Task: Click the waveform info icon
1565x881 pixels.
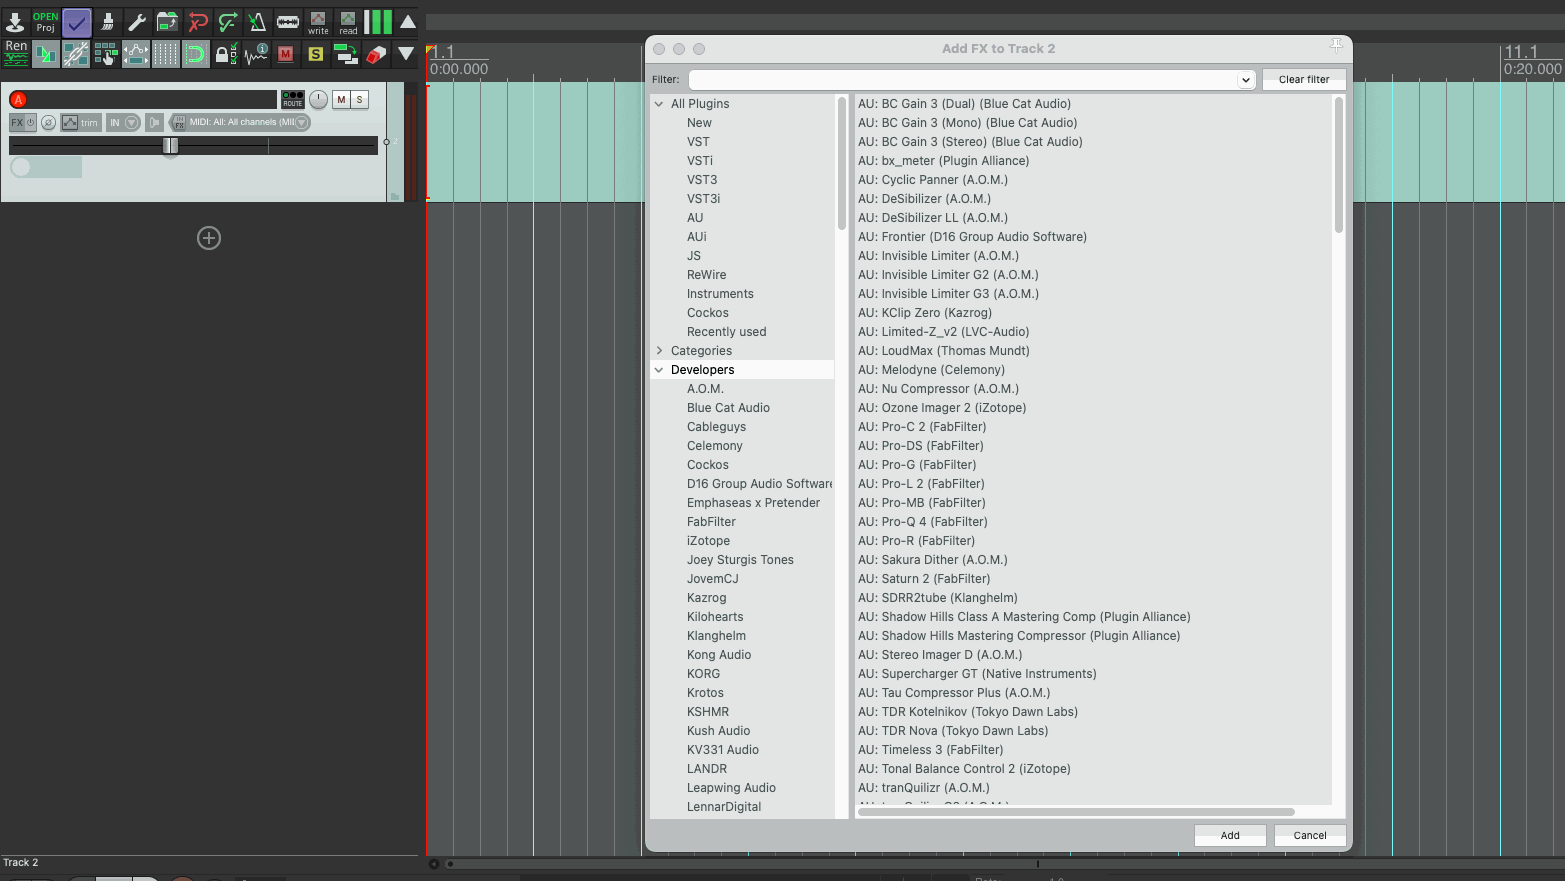Action: (256, 53)
